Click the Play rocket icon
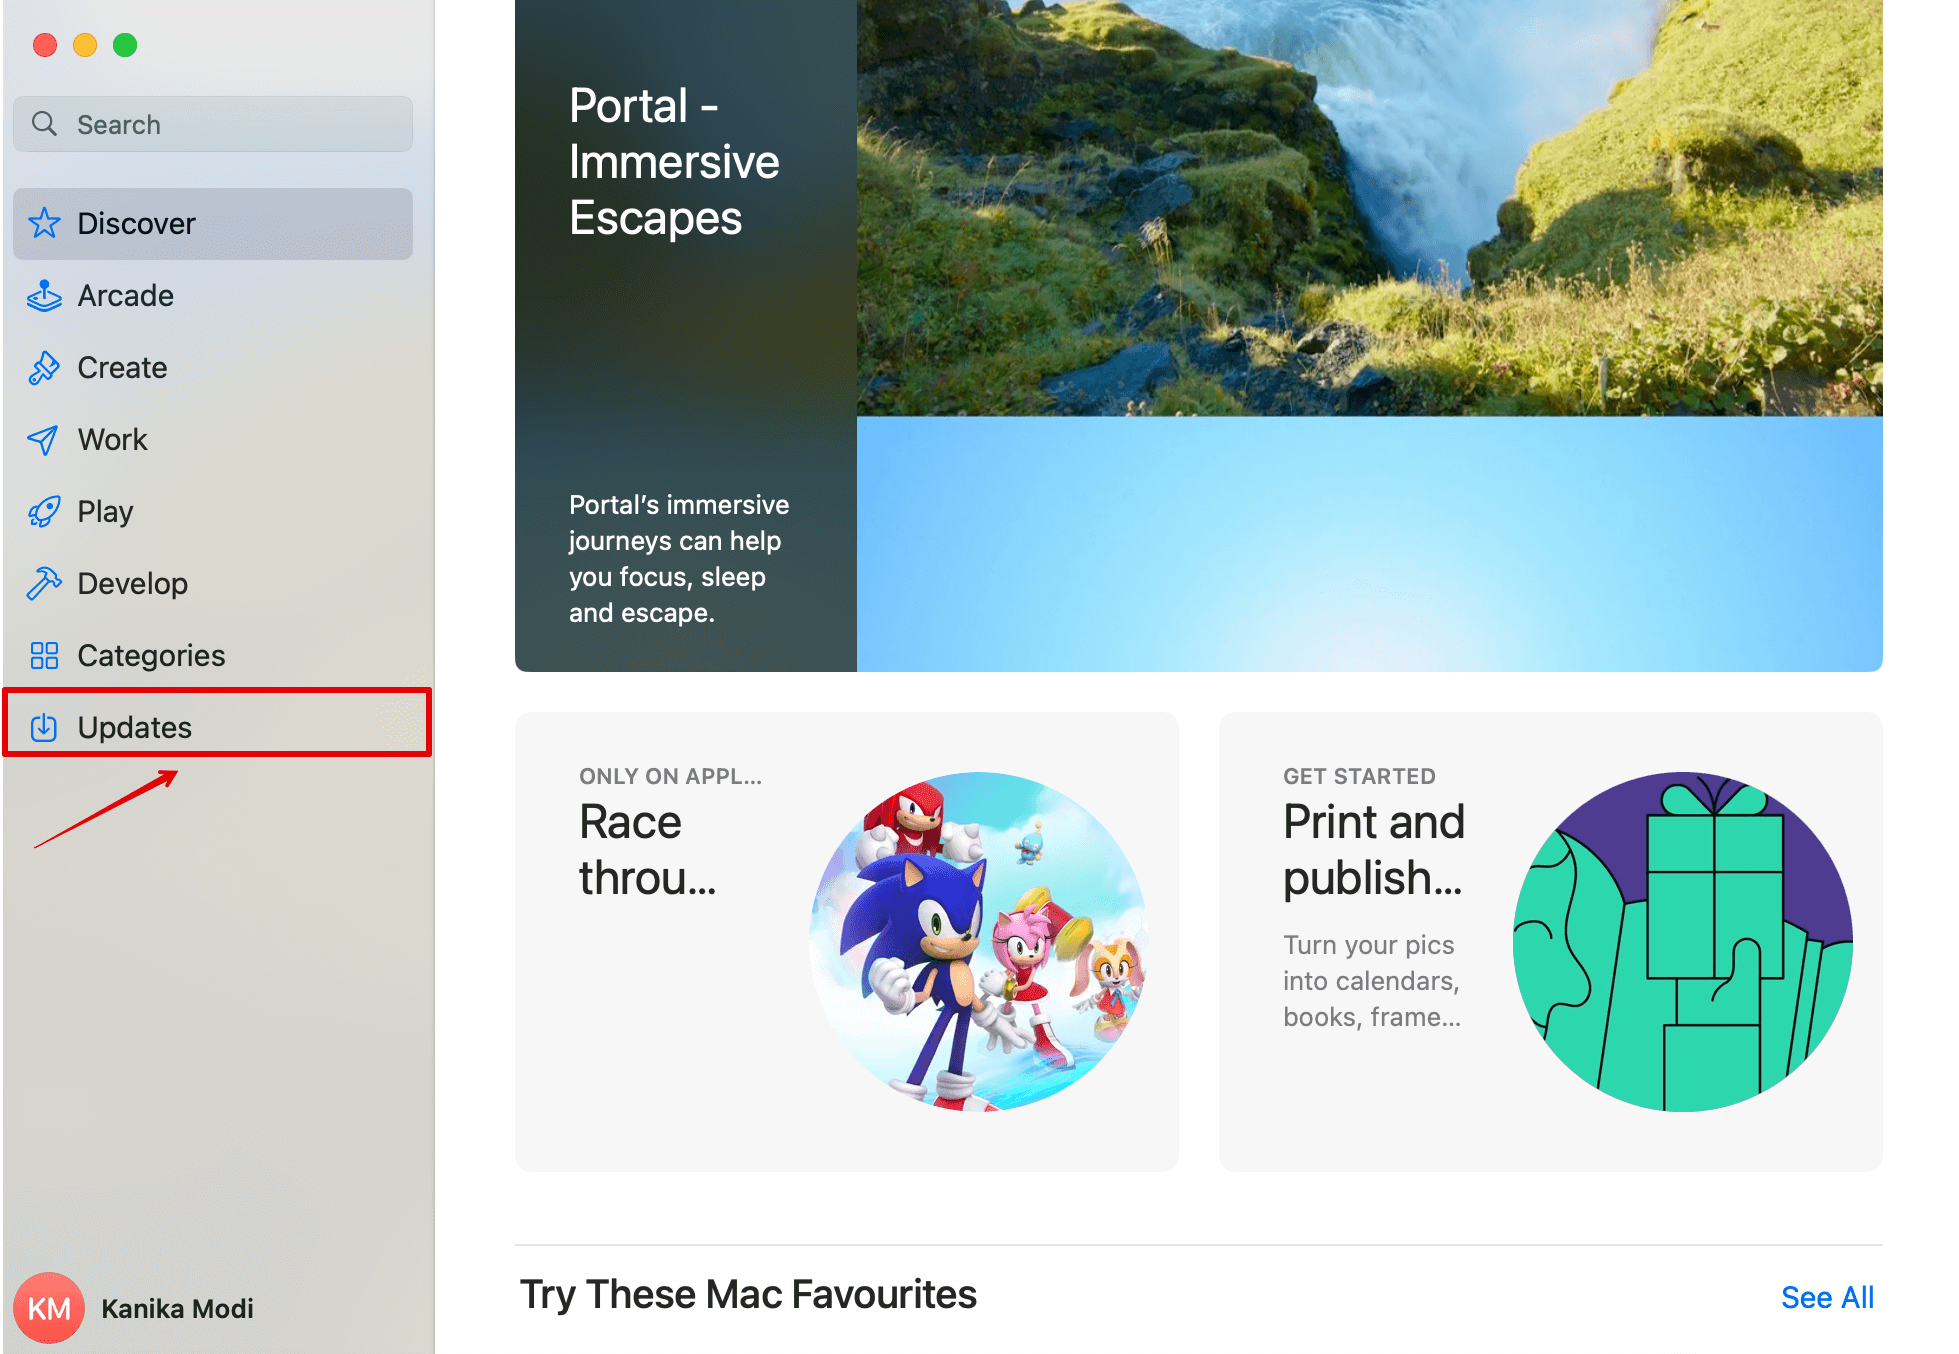Viewport: 1959px width, 1354px height. (x=44, y=512)
